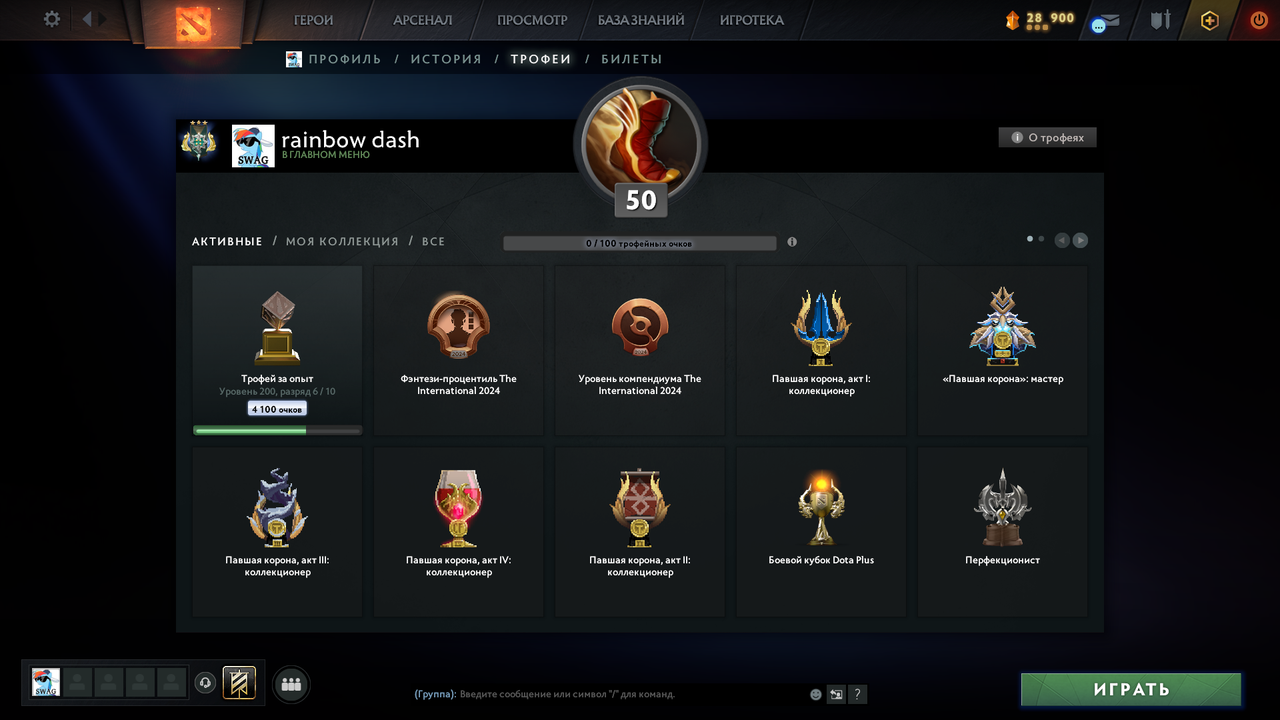Viewport: 1280px width, 720px height.
Task: Click the ИГРАТЬ button
Action: tap(1131, 689)
